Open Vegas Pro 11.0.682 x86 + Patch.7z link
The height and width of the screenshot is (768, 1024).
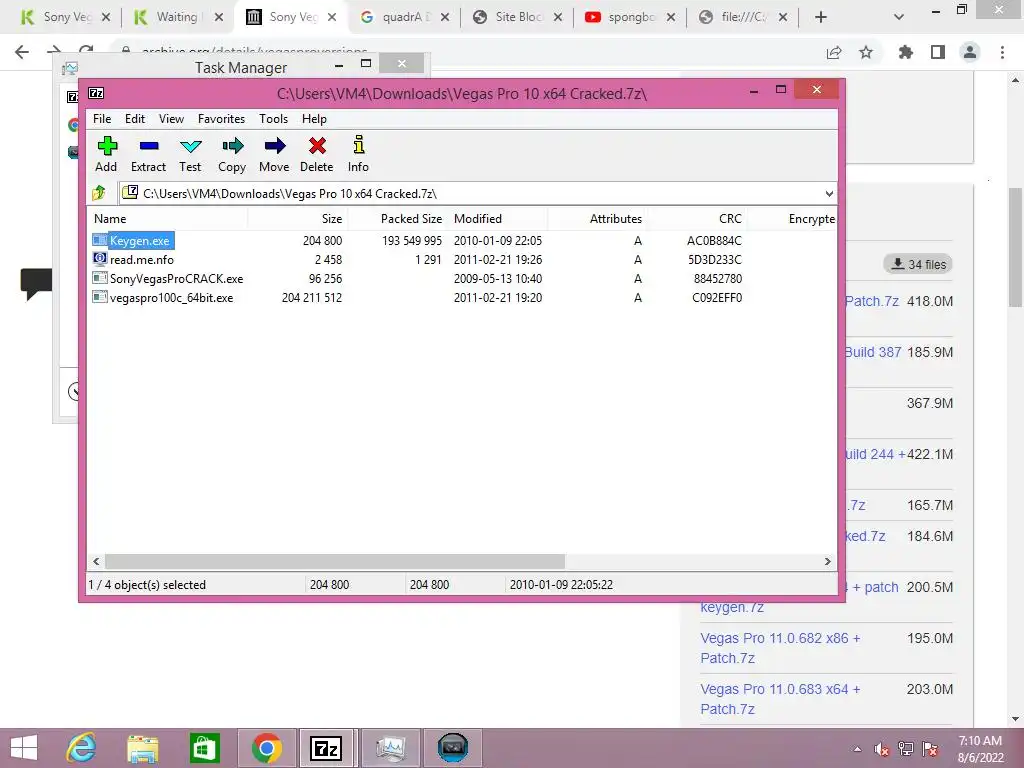(780, 648)
